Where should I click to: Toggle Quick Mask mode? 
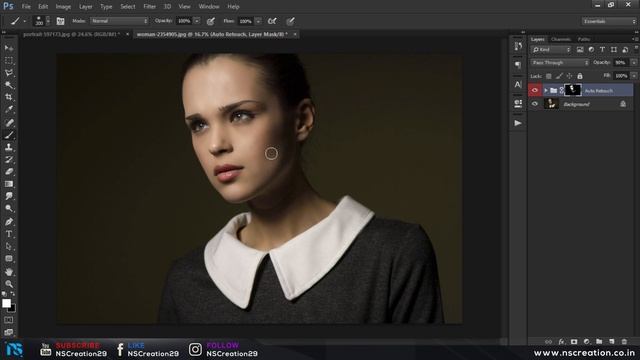(9, 320)
